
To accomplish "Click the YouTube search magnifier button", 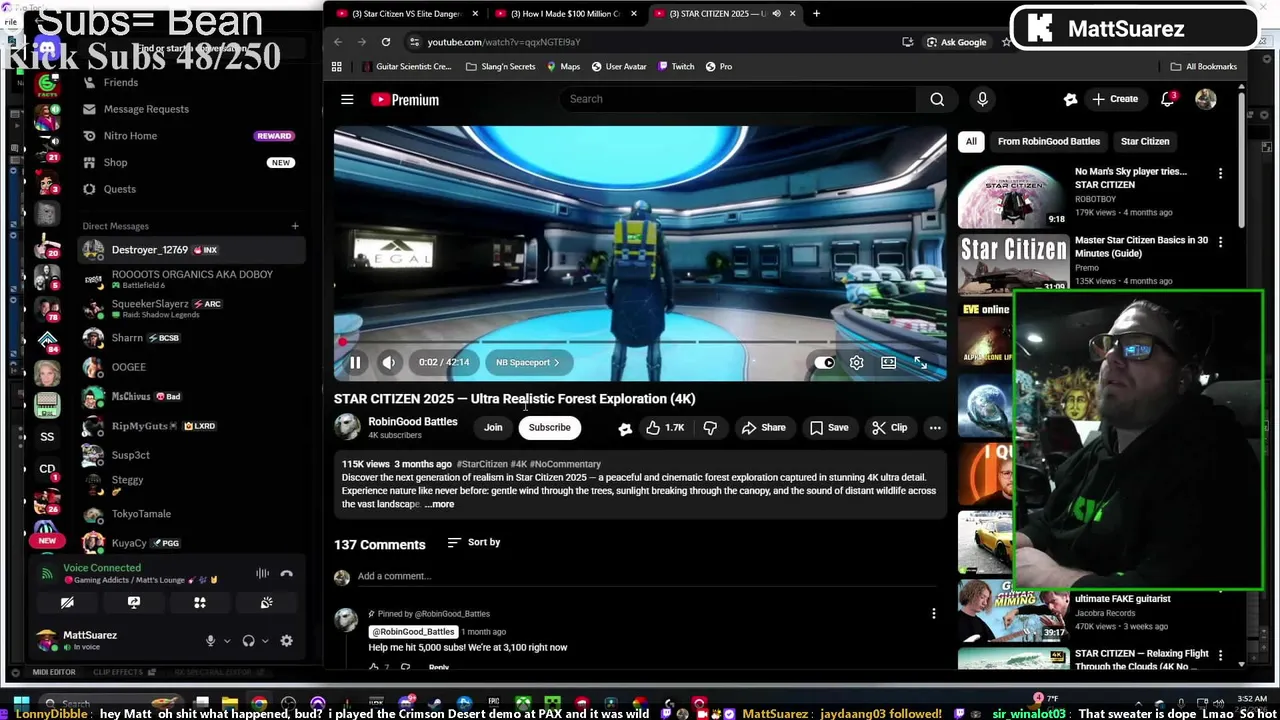I will point(937,99).
